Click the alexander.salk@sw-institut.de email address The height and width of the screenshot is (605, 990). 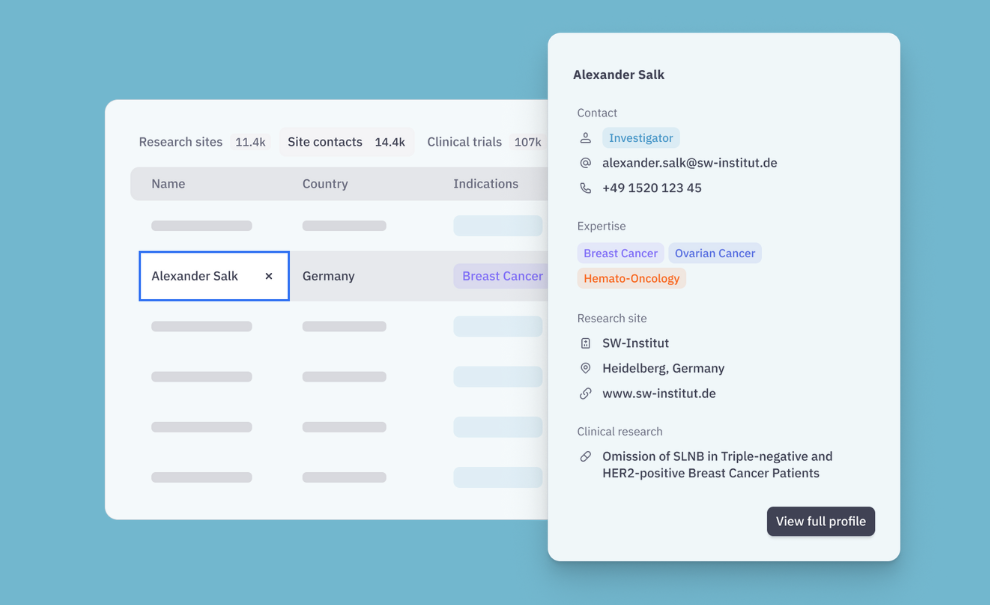pos(689,163)
